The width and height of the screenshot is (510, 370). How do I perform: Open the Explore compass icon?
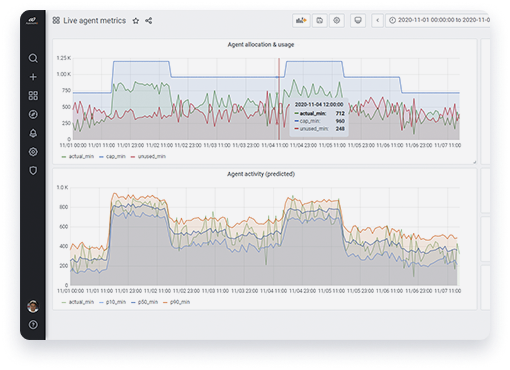point(33,114)
